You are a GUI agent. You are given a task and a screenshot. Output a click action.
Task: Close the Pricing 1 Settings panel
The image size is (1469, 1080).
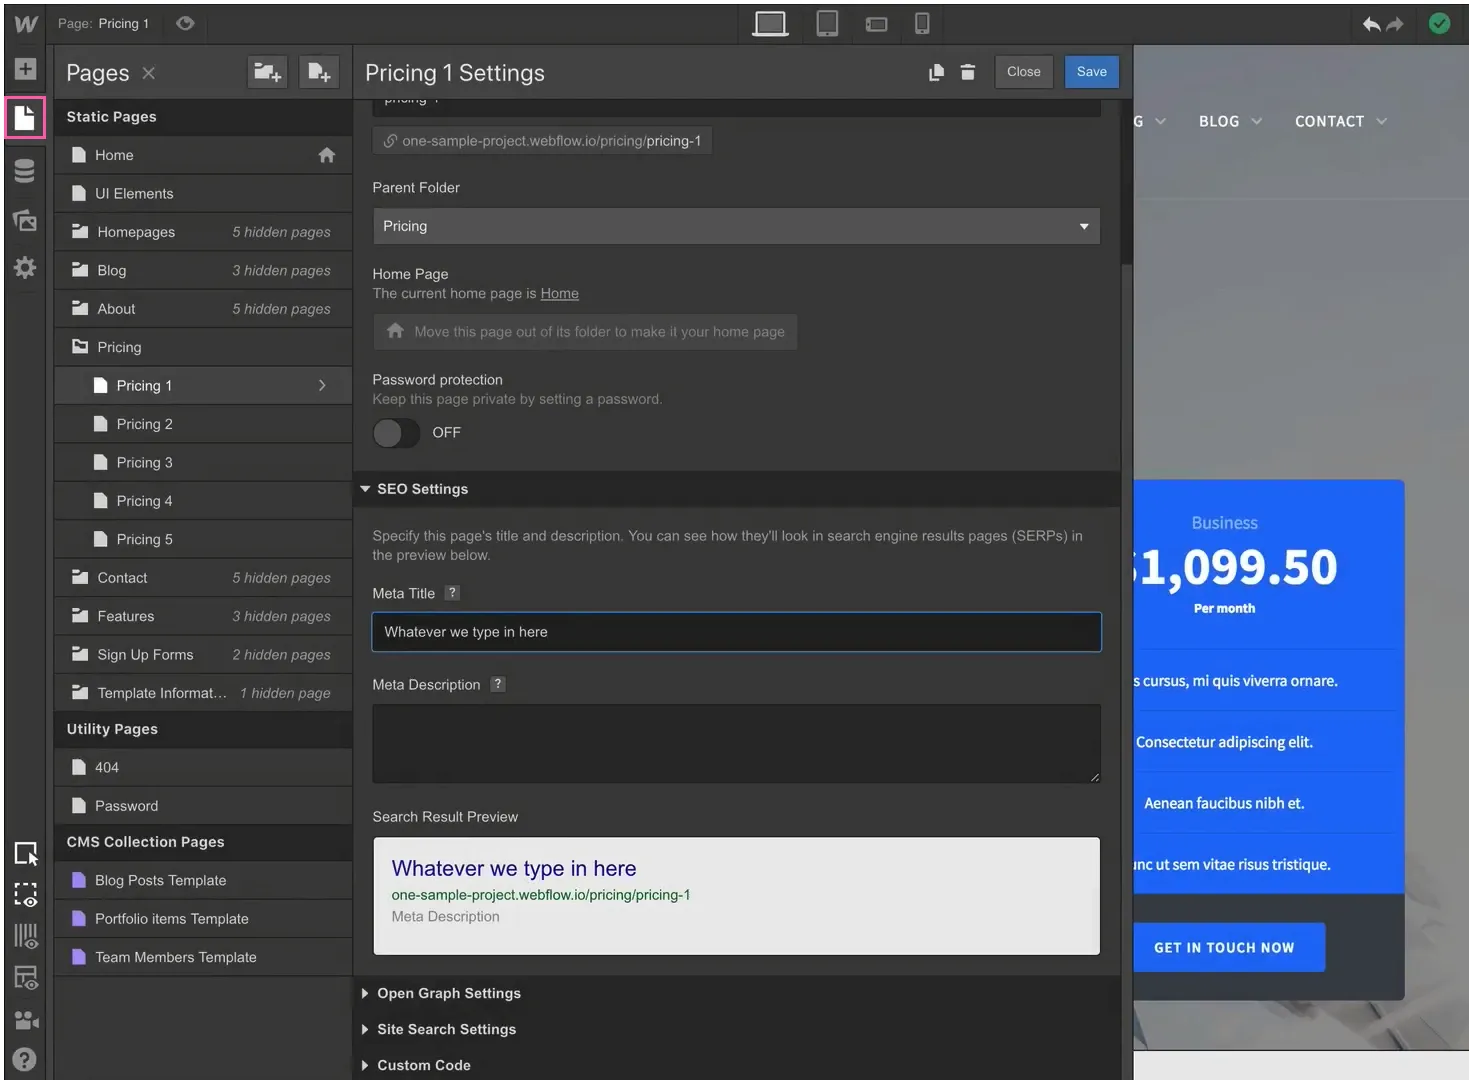pyautogui.click(x=1023, y=72)
